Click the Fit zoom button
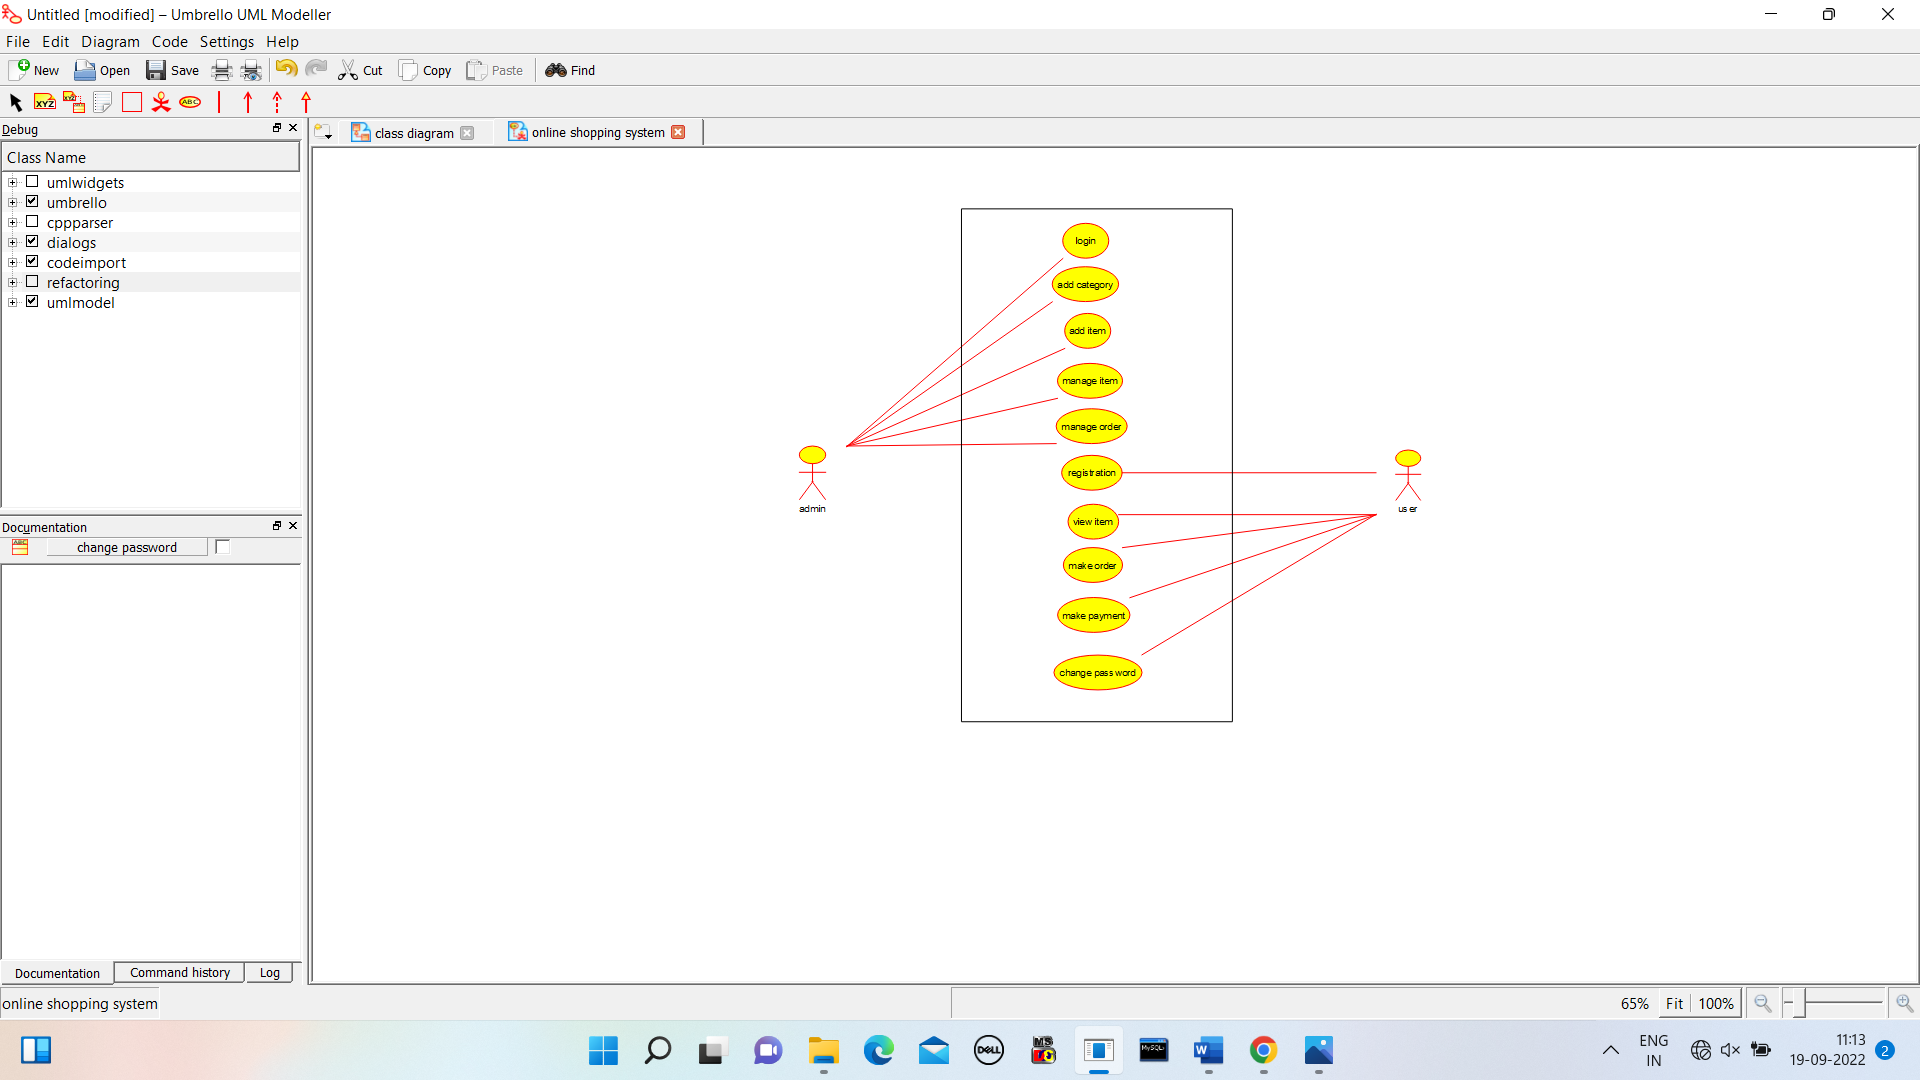 [x=1674, y=1003]
